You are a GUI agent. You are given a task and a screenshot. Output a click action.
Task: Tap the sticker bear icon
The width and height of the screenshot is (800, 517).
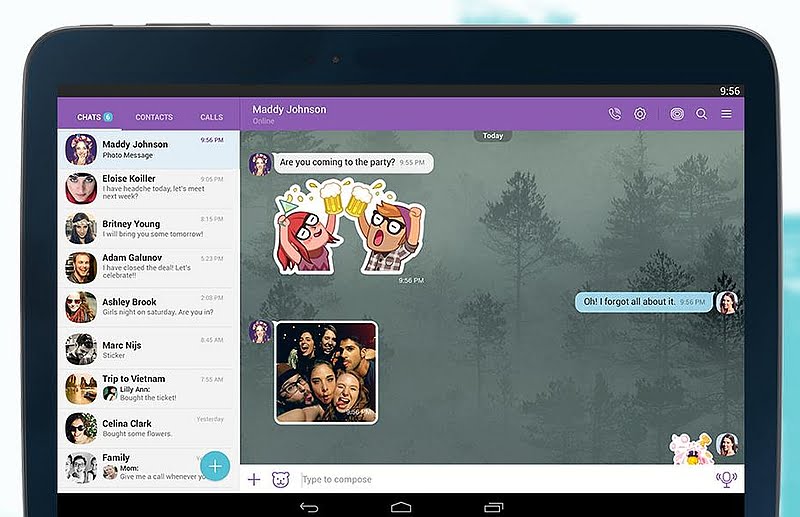tap(281, 480)
